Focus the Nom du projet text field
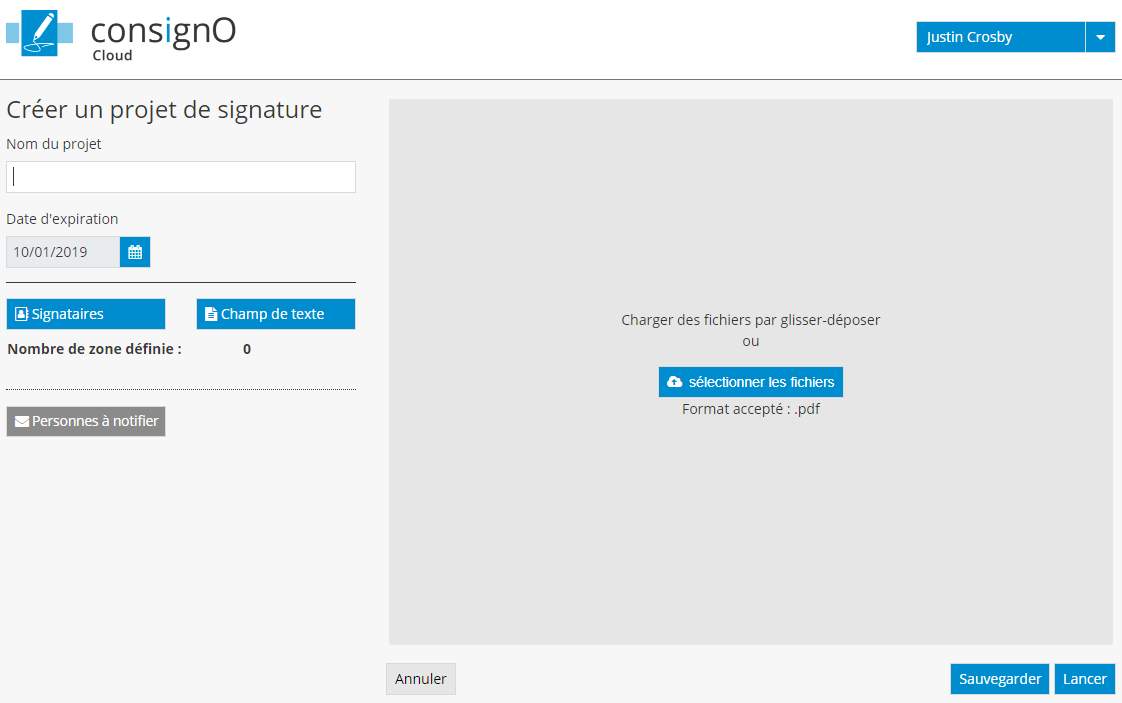Viewport: 1122px width, 703px height. pyautogui.click(x=181, y=177)
